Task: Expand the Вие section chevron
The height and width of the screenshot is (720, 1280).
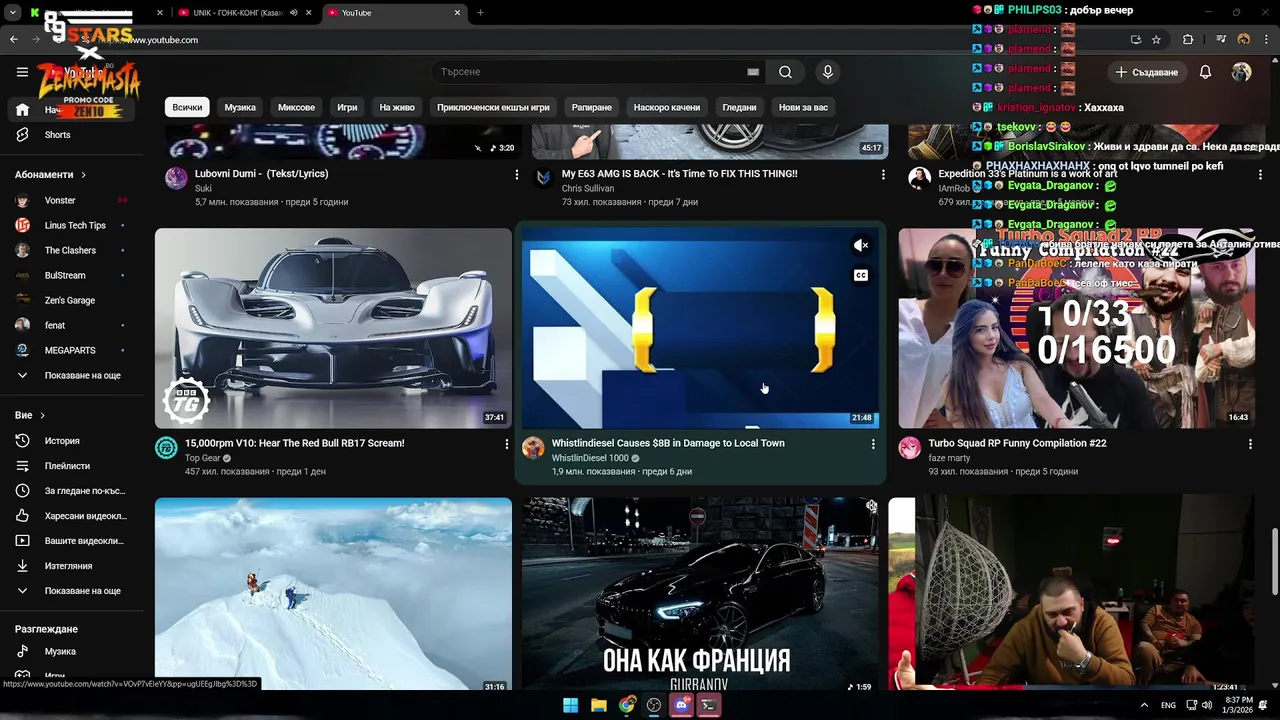Action: coord(43,415)
